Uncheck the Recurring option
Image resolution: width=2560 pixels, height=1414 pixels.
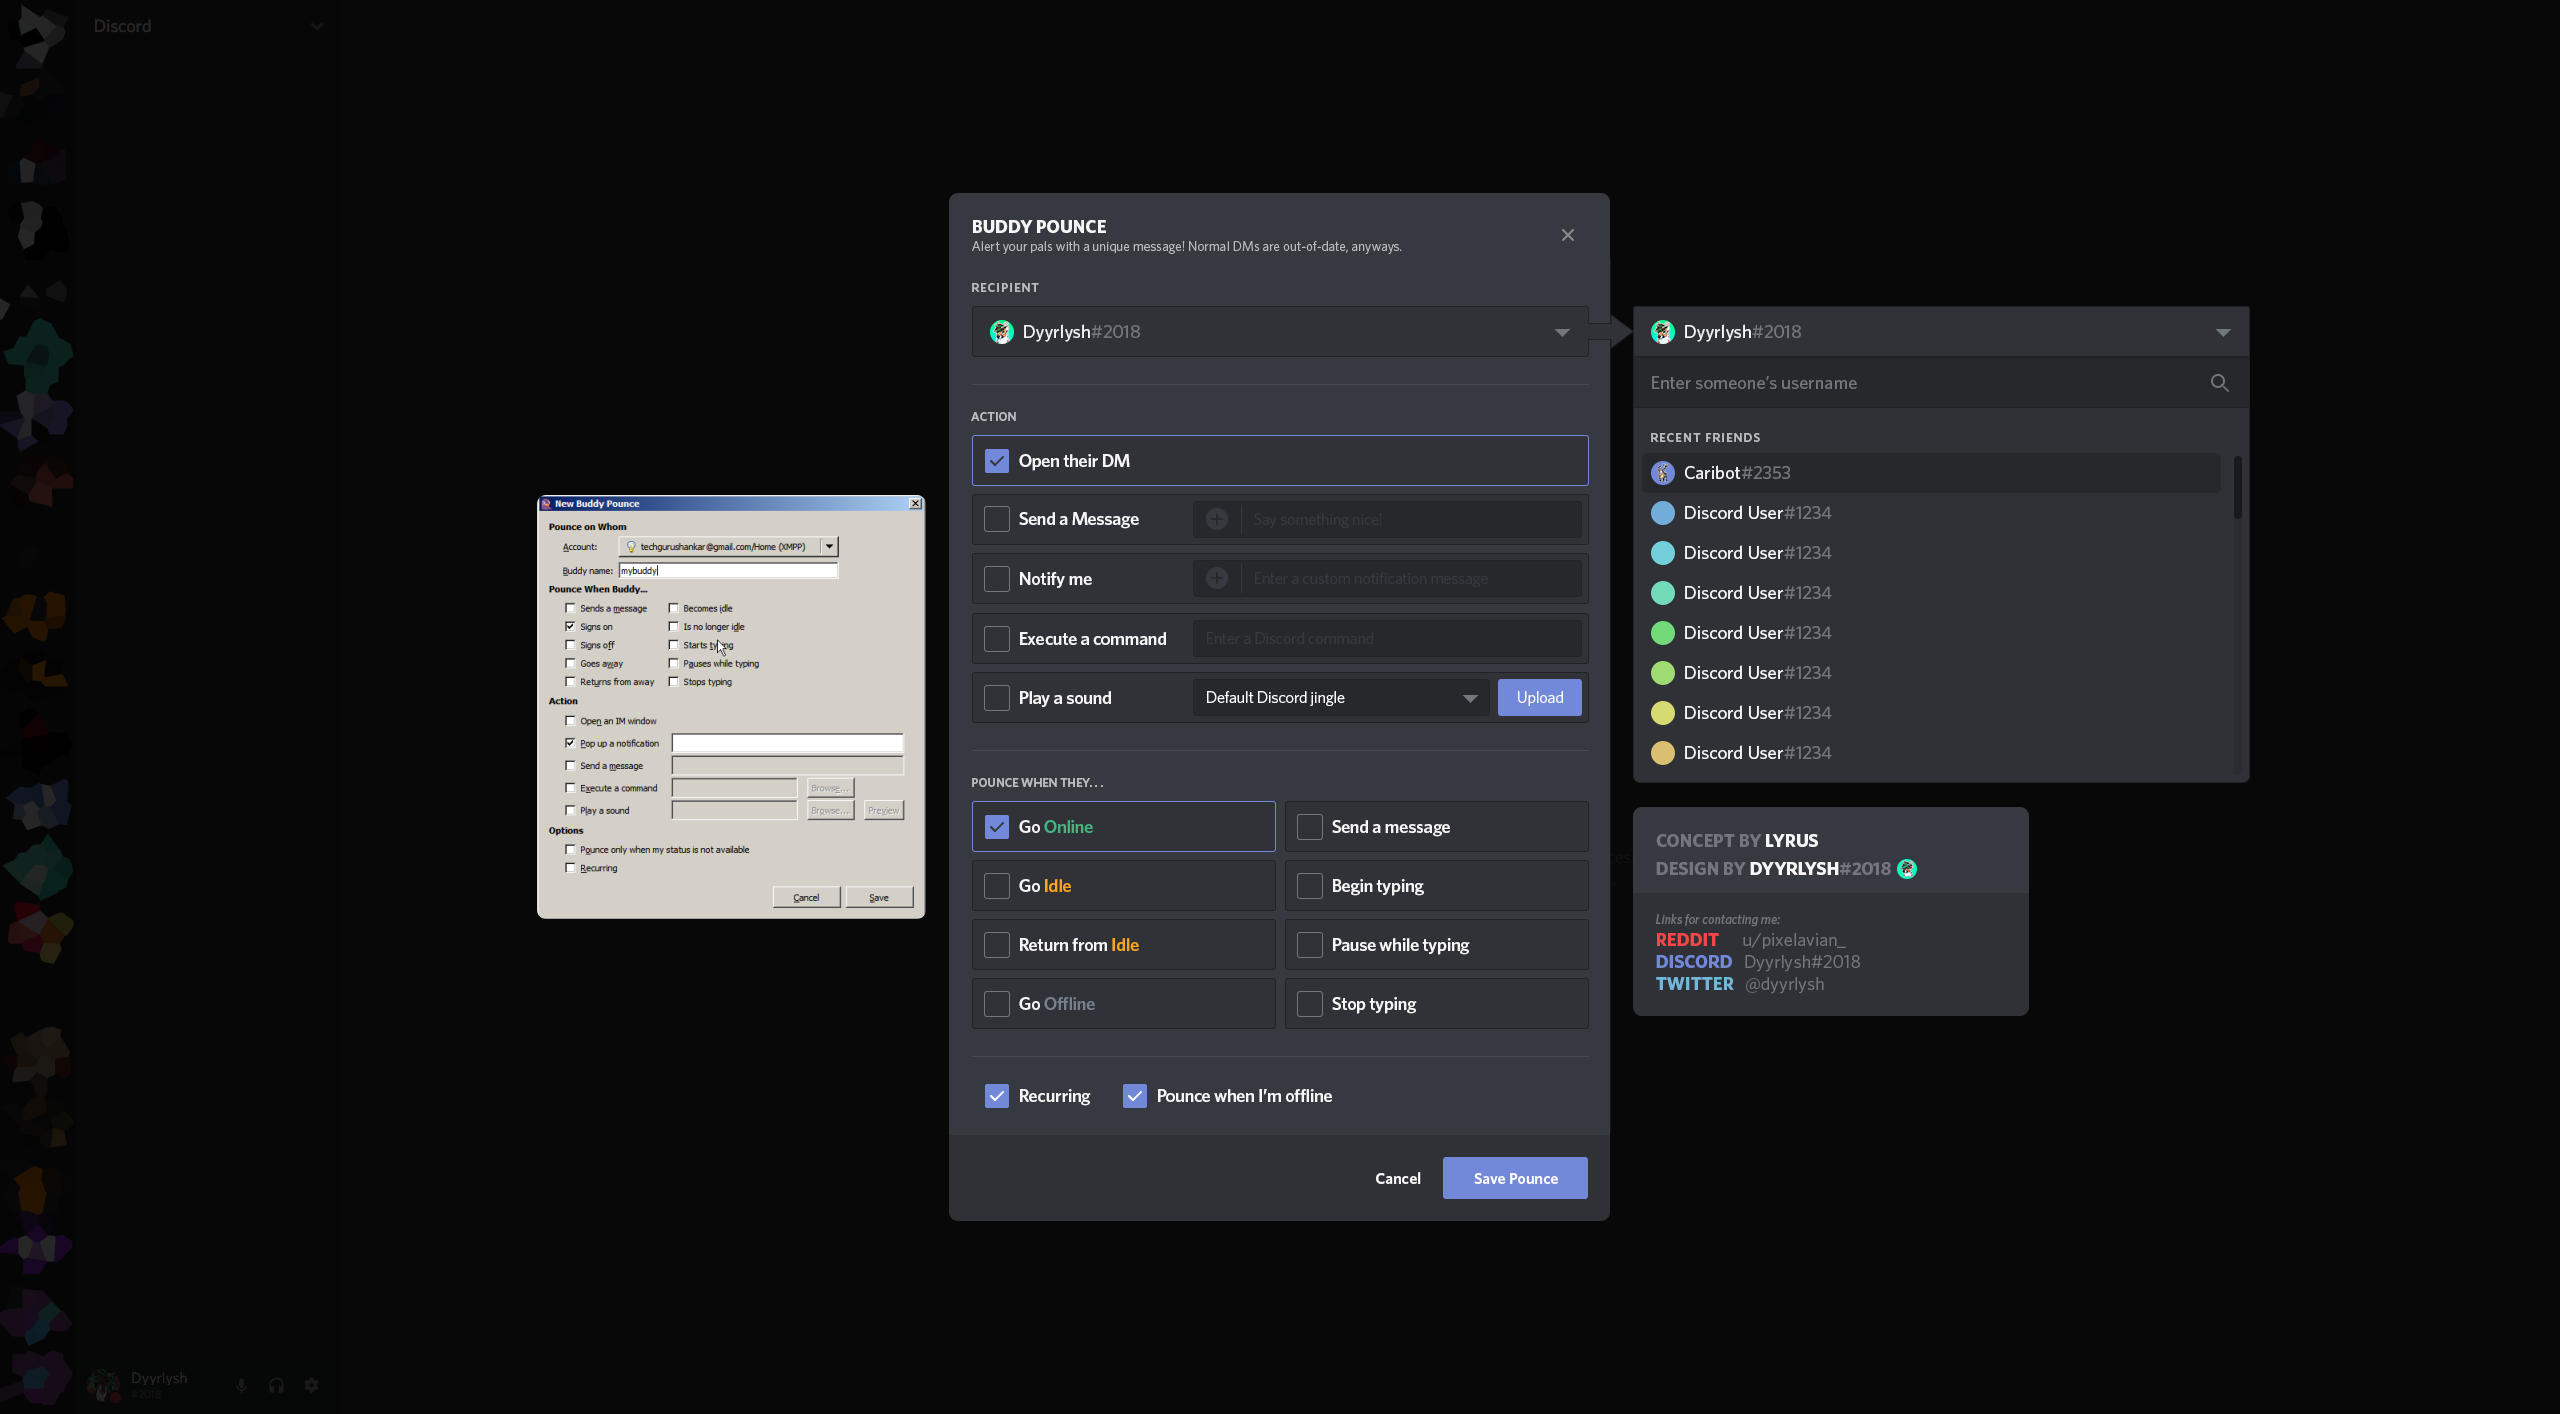click(996, 1096)
